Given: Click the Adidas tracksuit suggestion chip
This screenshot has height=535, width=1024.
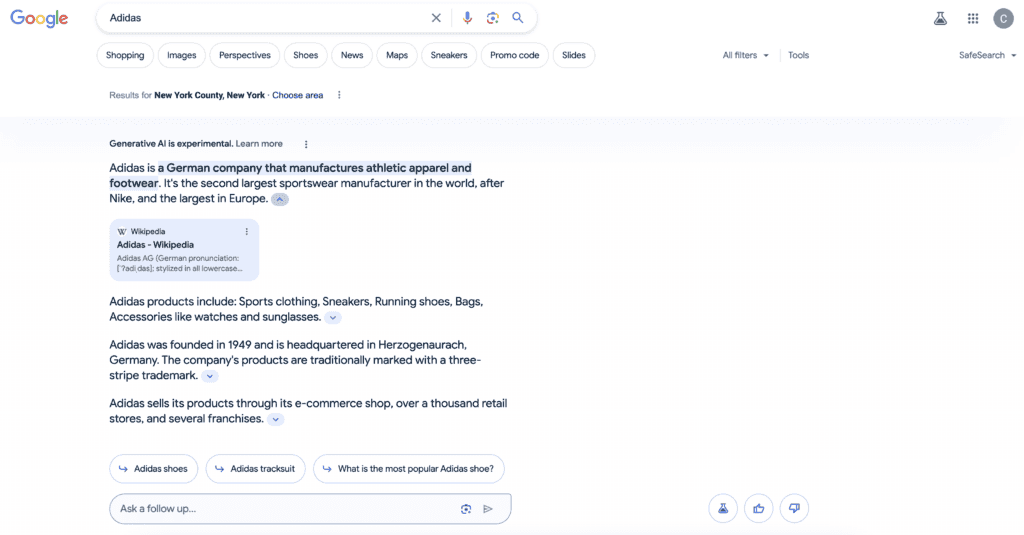Looking at the screenshot, I should [255, 468].
